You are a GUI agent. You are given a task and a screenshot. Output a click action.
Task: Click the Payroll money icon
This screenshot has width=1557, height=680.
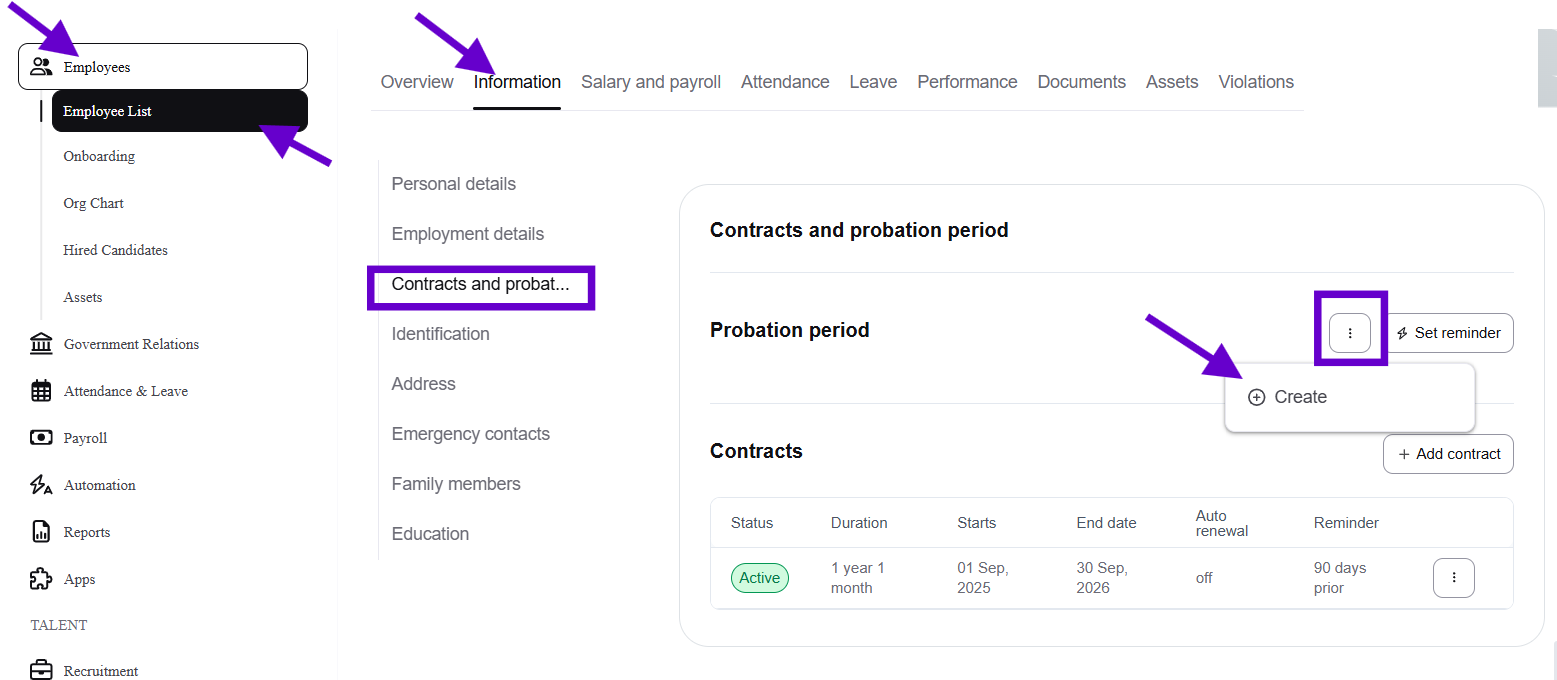tap(41, 438)
